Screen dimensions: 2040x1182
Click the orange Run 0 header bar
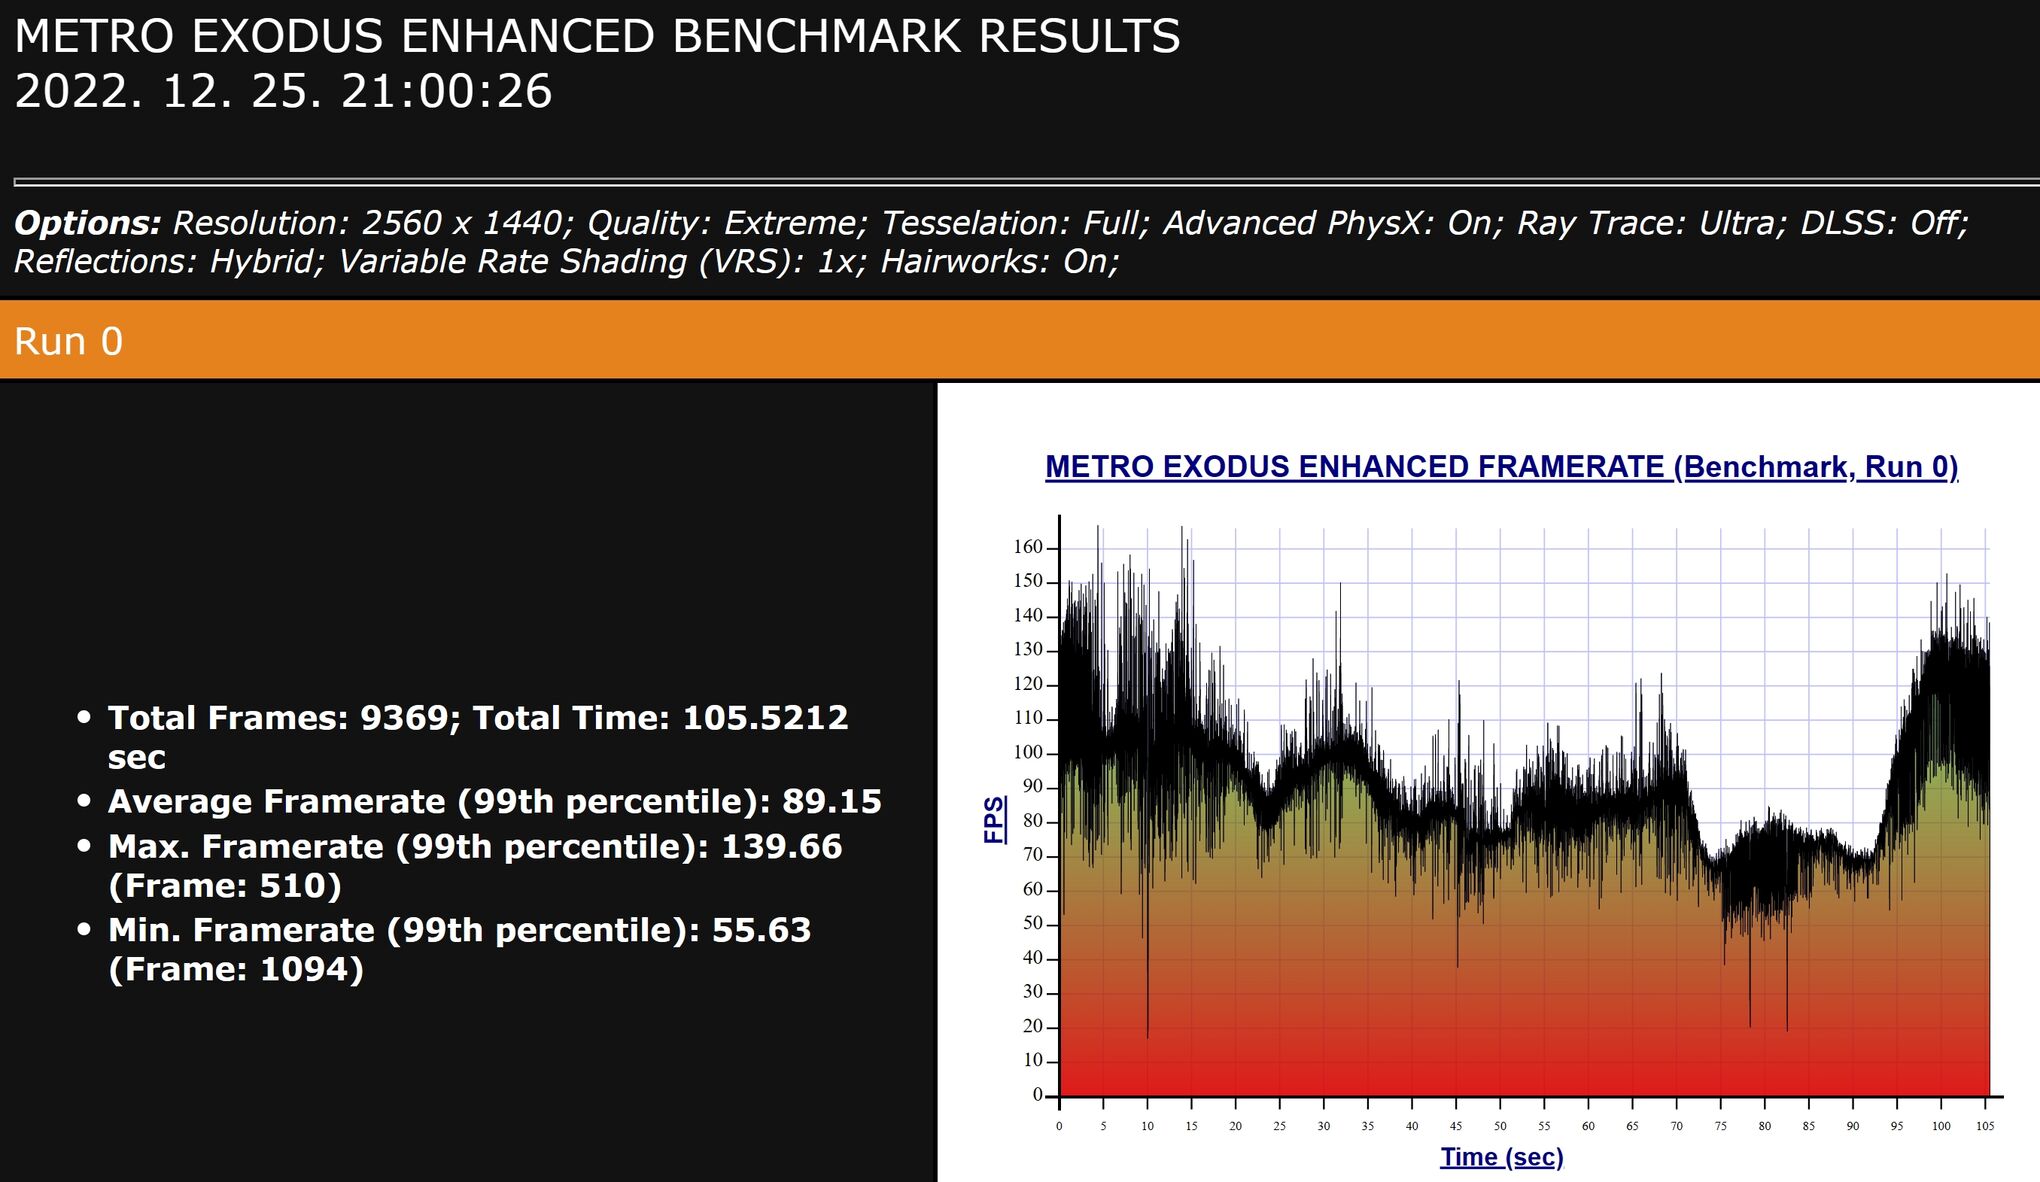coord(1020,340)
